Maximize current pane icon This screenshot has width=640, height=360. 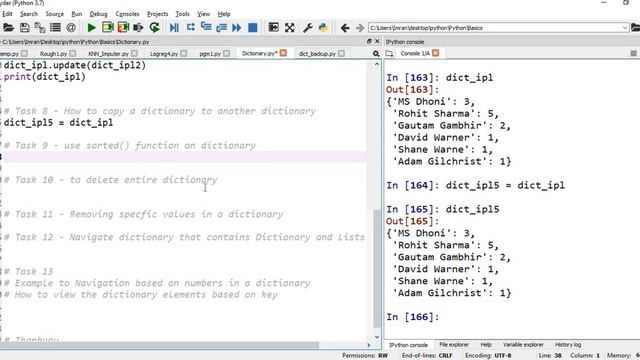pos(273,27)
